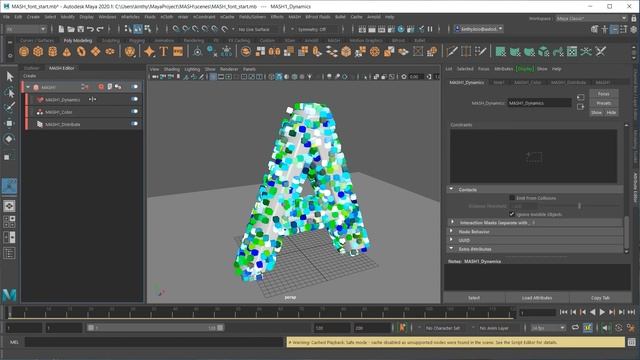The image size is (640, 360).
Task: Click the save scene icon
Action: (x=80, y=29)
